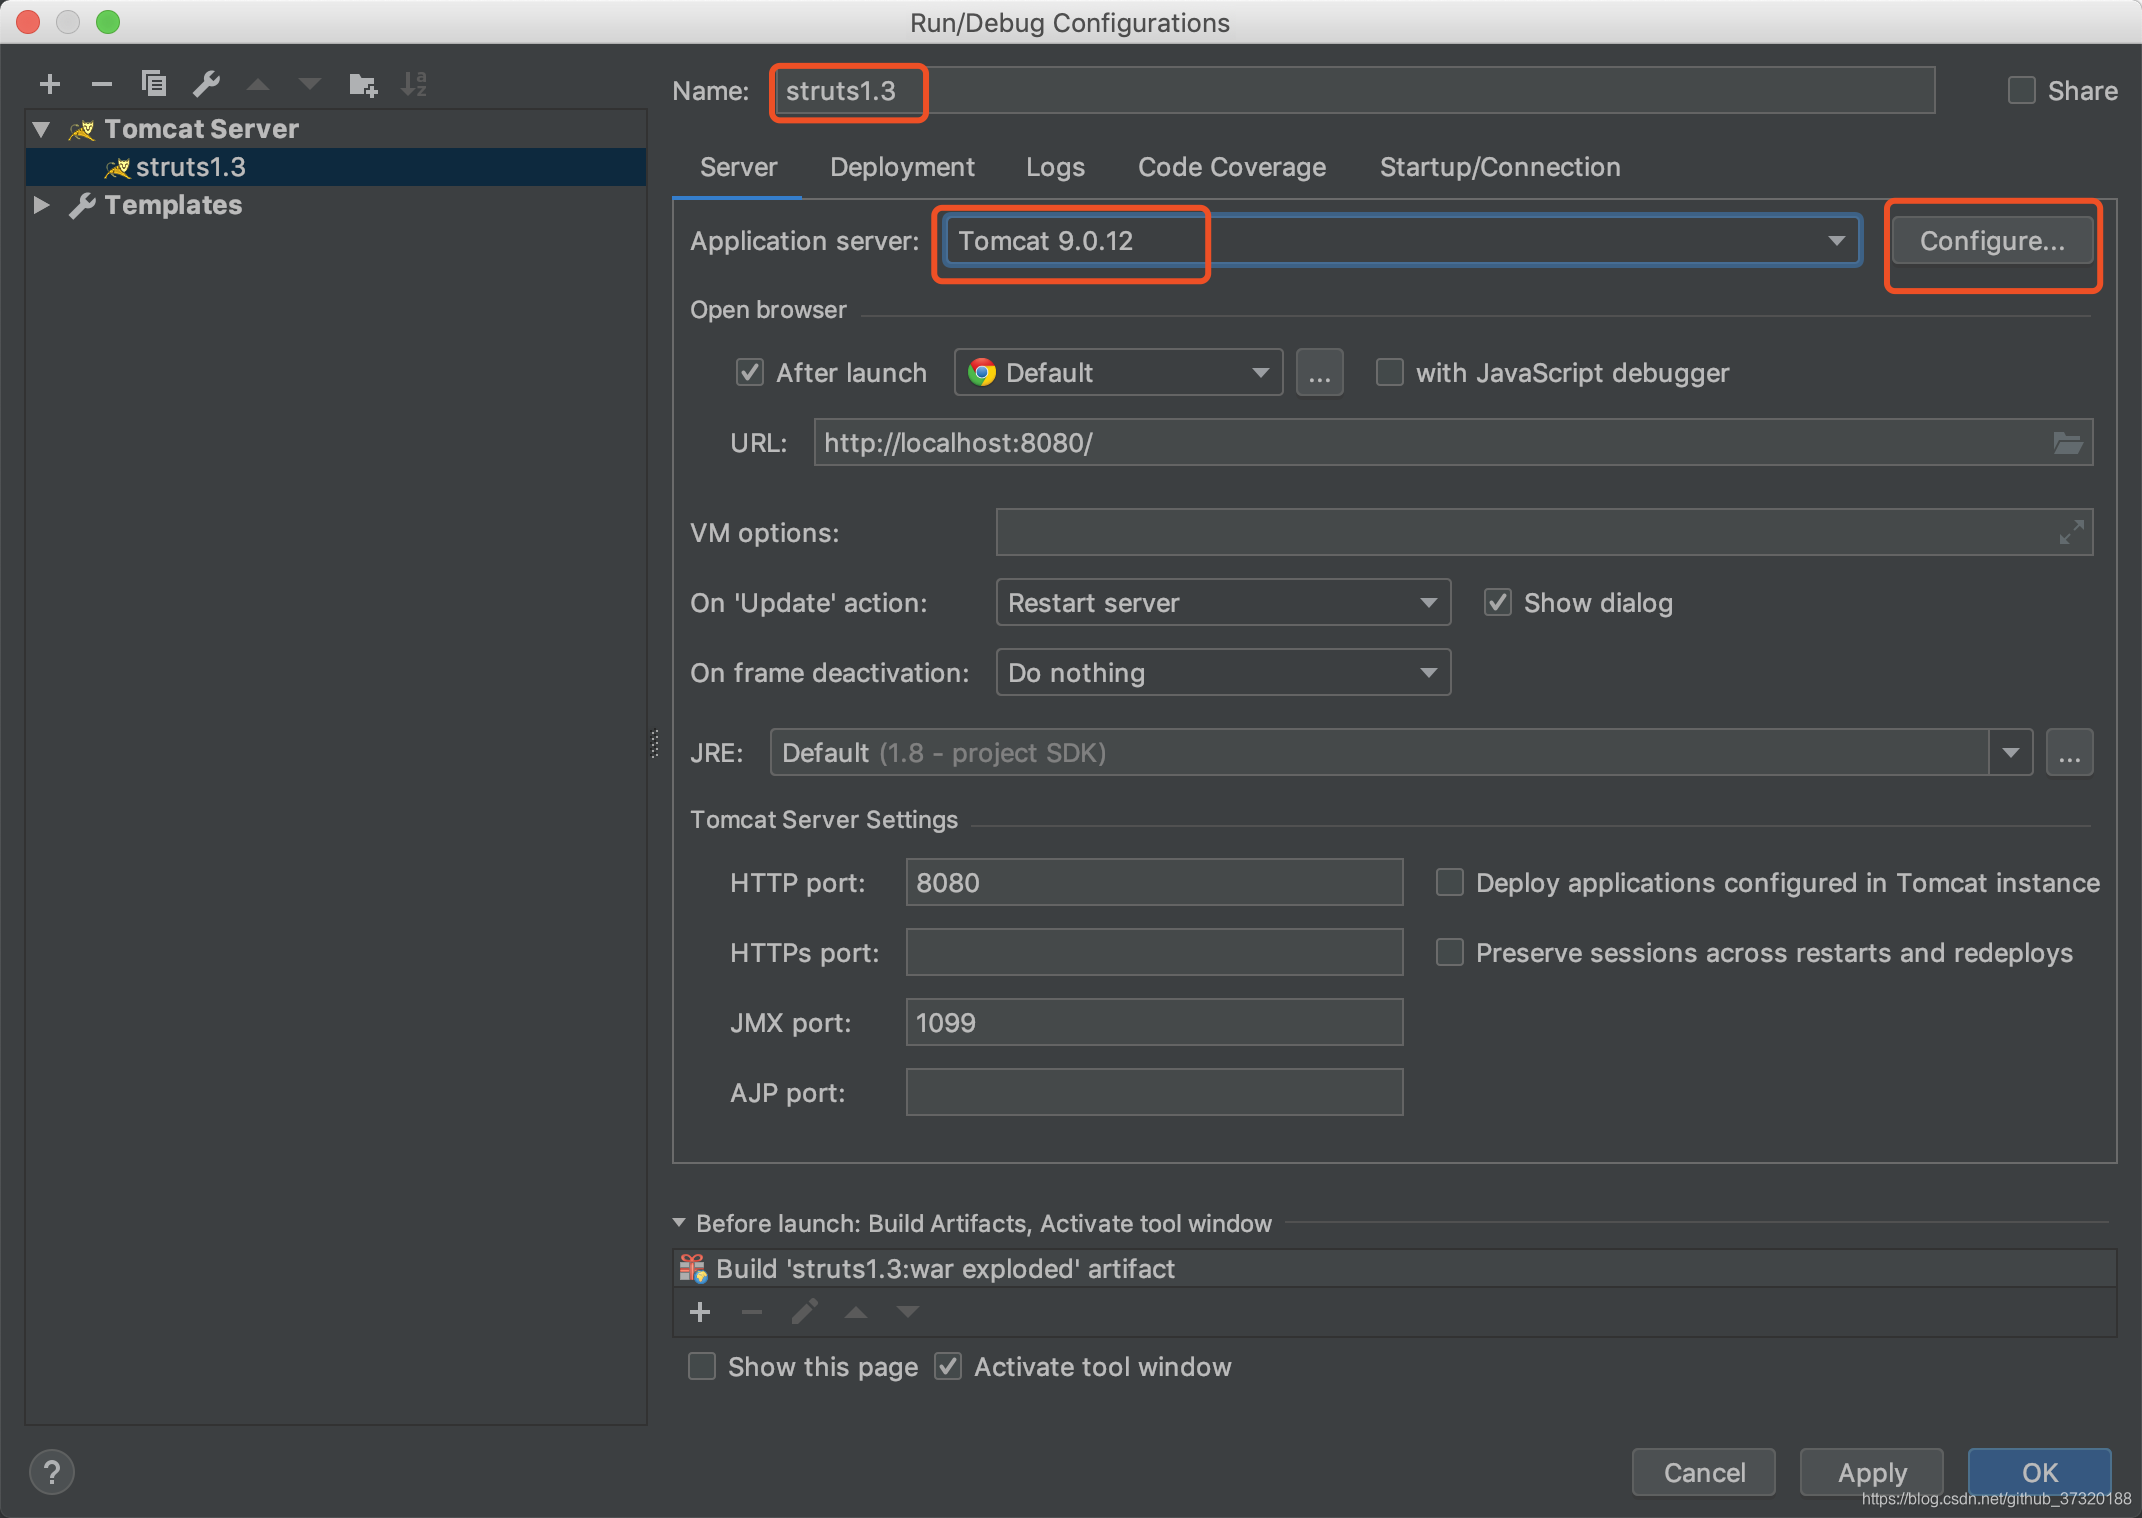This screenshot has width=2142, height=1518.
Task: Open the On frame deactivation dropdown
Action: pyautogui.click(x=1223, y=673)
